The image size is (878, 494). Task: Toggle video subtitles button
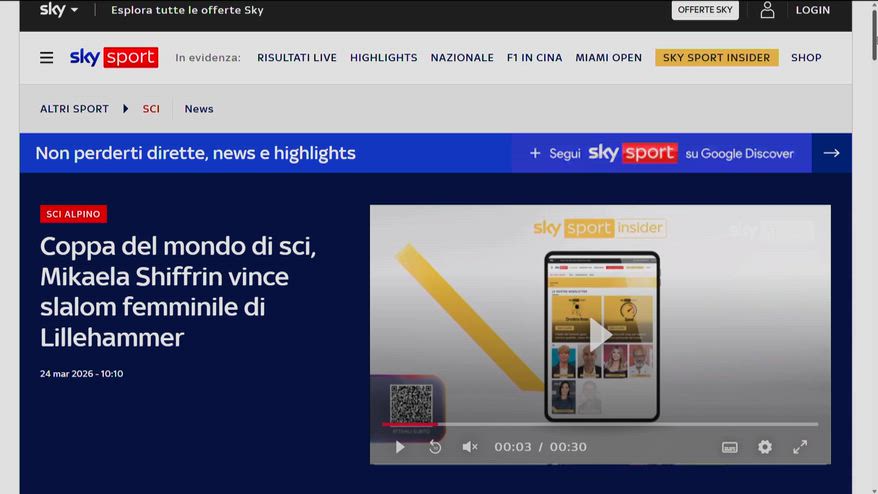tap(730, 447)
